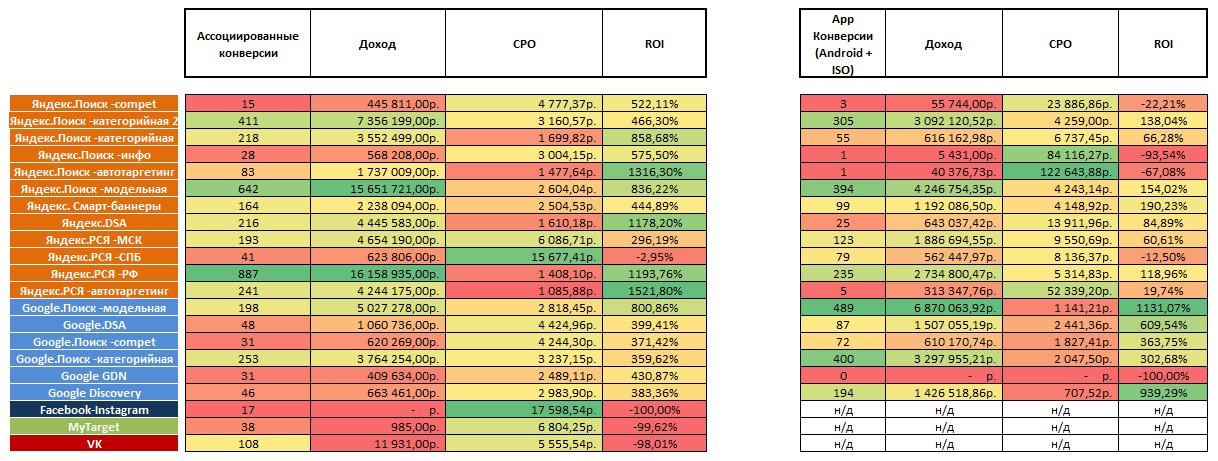Image resolution: width=1218 pixels, height=461 pixels.
Task: Select the ROI cell showing 1521,80%
Action: [654, 290]
